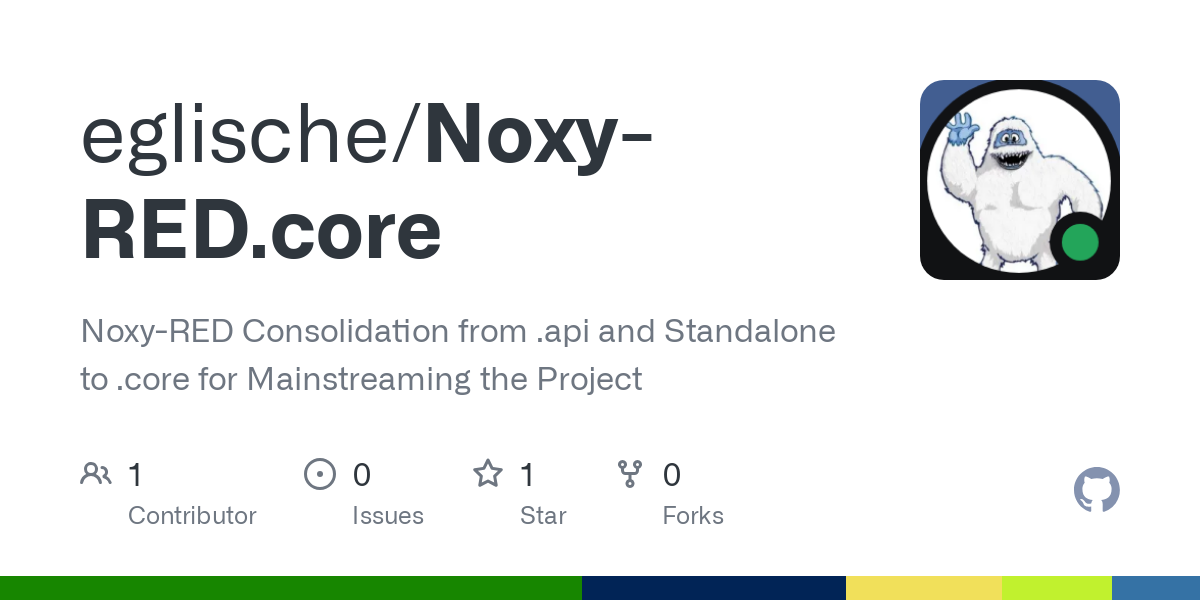The height and width of the screenshot is (600, 1200).
Task: Click the green status dot on avatar
Action: click(x=1079, y=242)
